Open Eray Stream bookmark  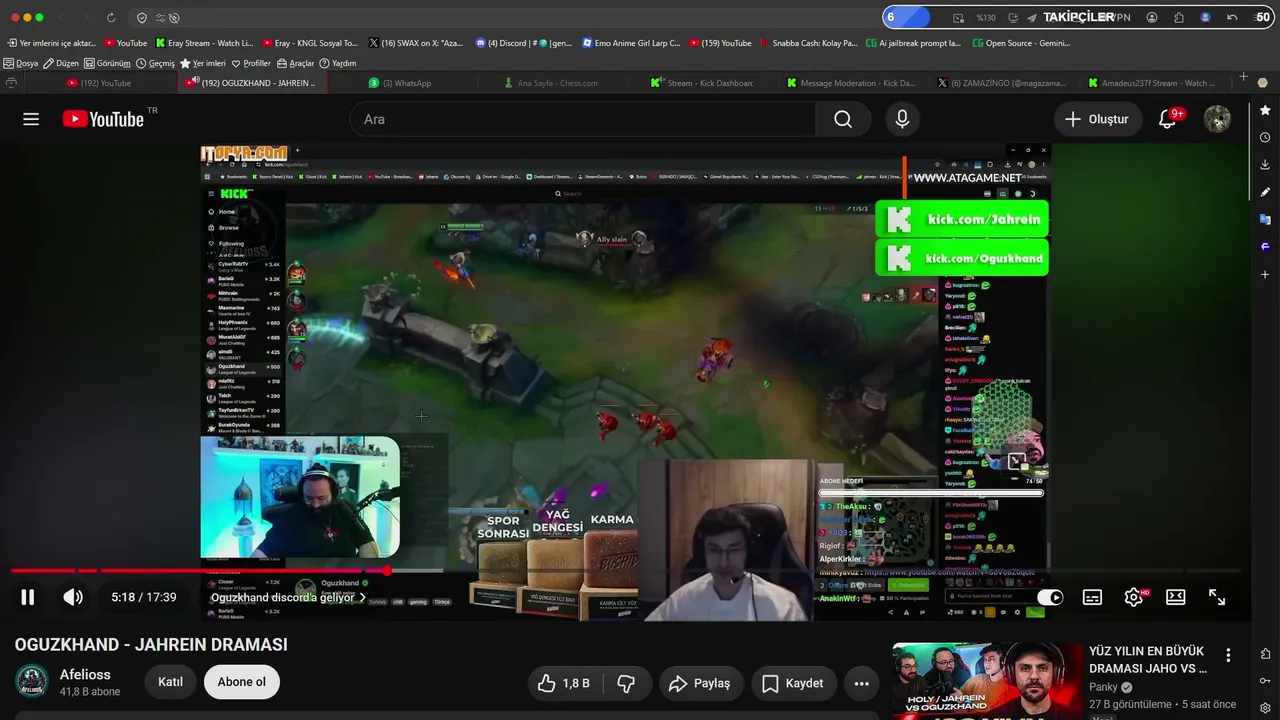pos(204,43)
